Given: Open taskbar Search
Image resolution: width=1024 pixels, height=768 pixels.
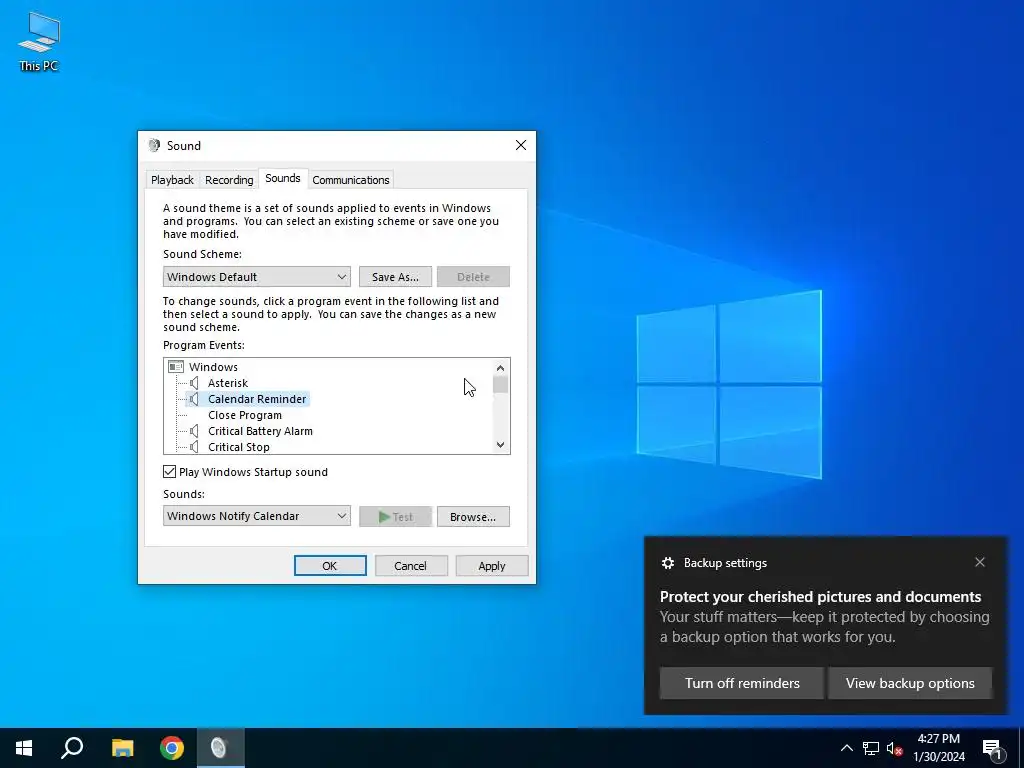Looking at the screenshot, I should [x=72, y=748].
